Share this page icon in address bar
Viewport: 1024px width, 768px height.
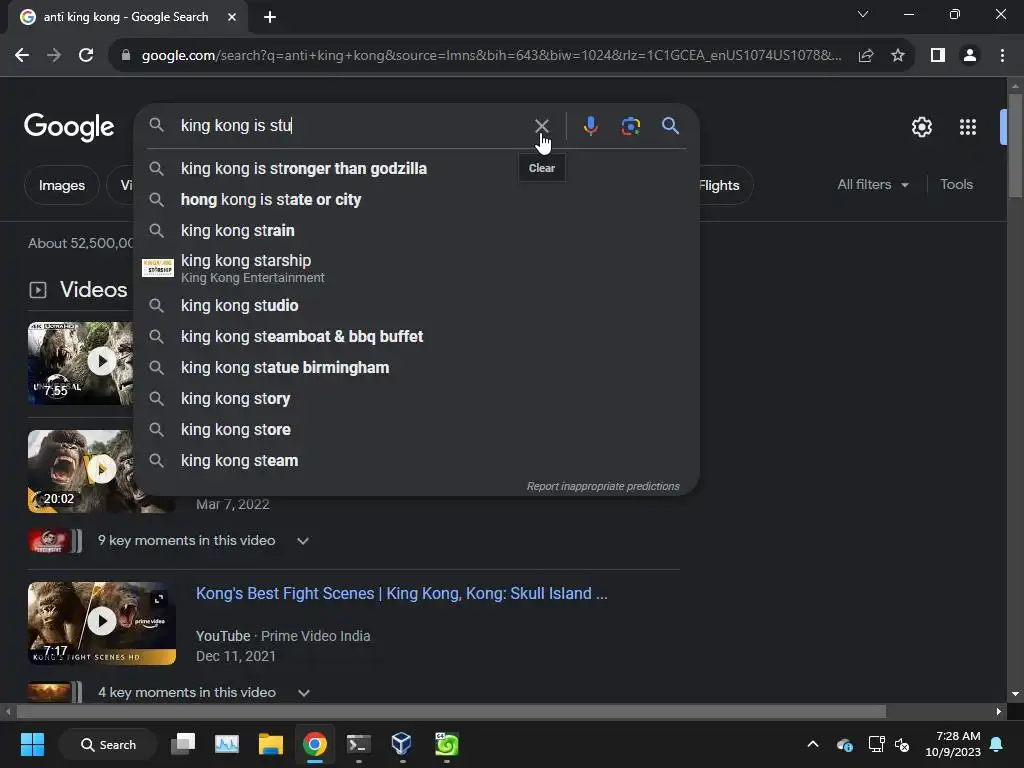(866, 56)
